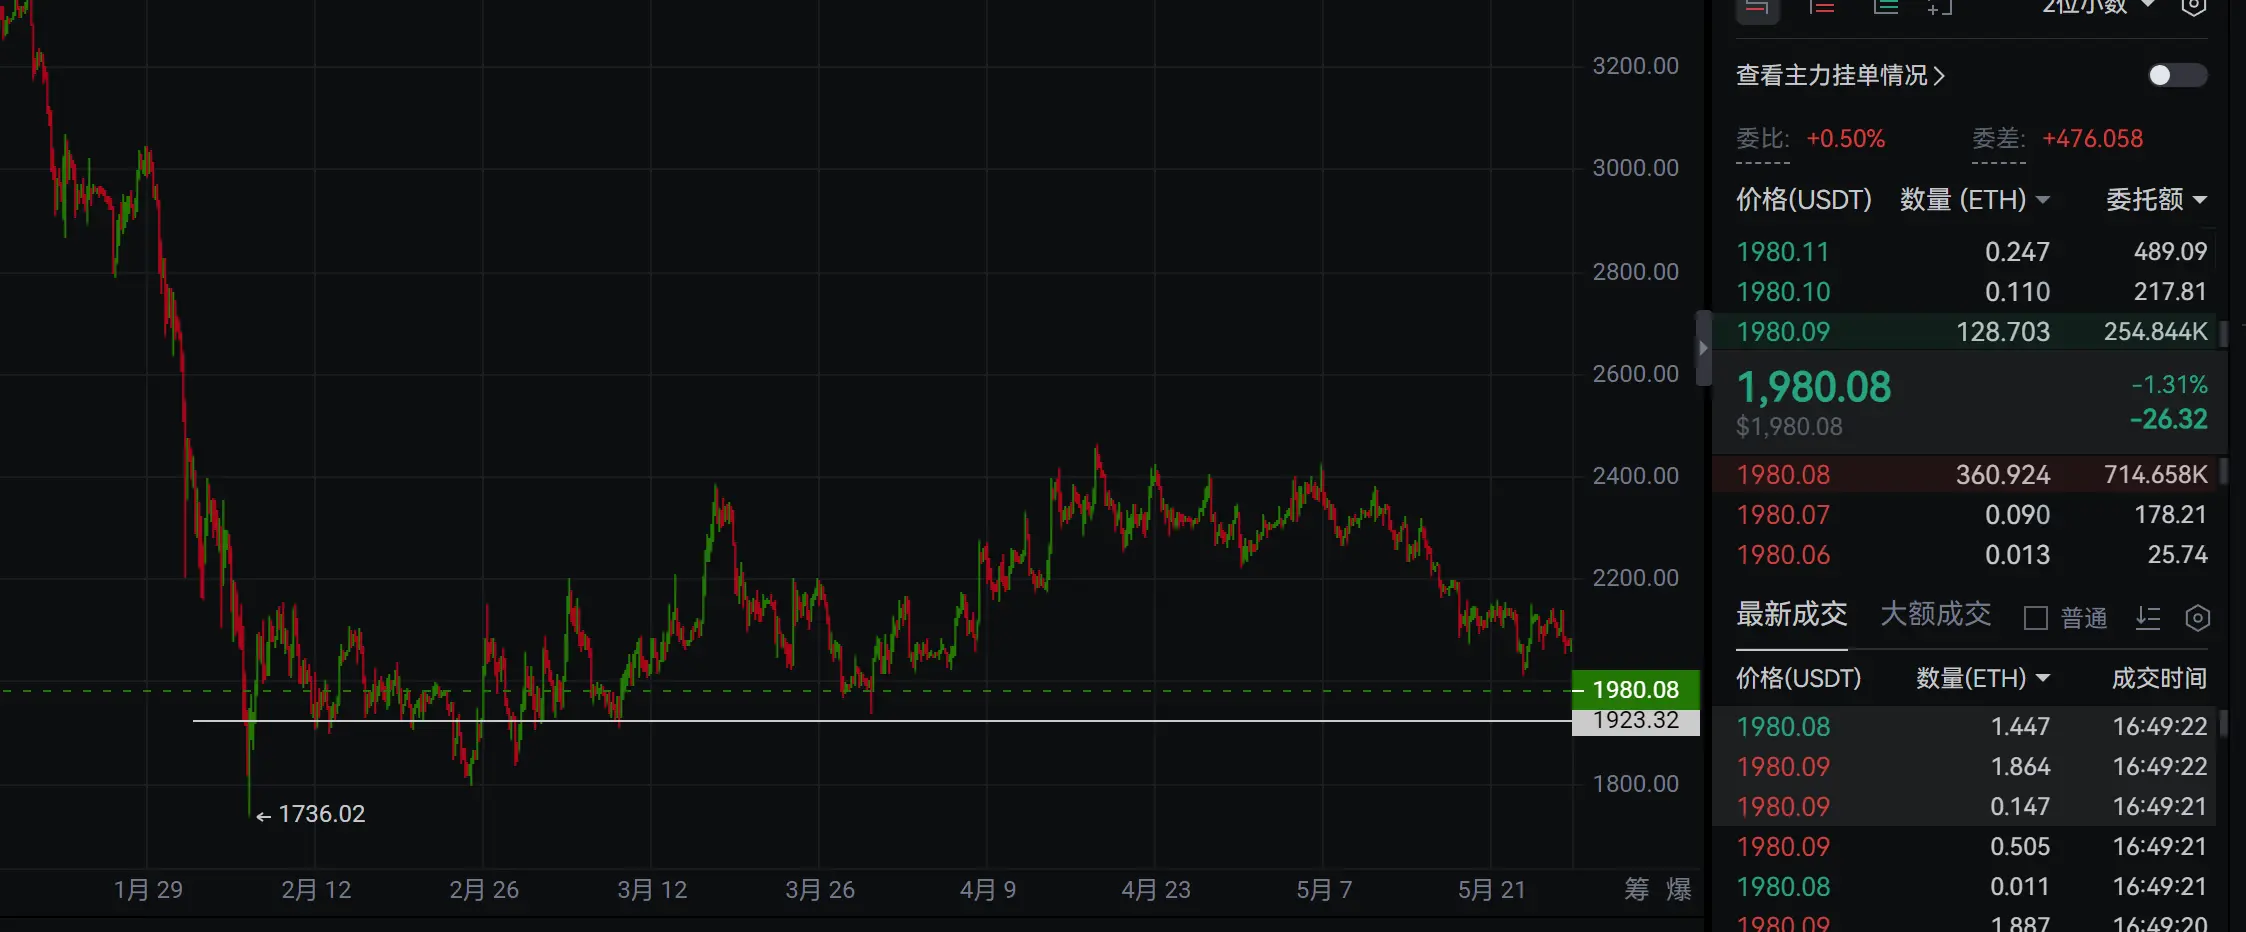Viewport: 2246px width, 932px height.
Task: Click sell order price 1980.11
Action: coord(1783,252)
